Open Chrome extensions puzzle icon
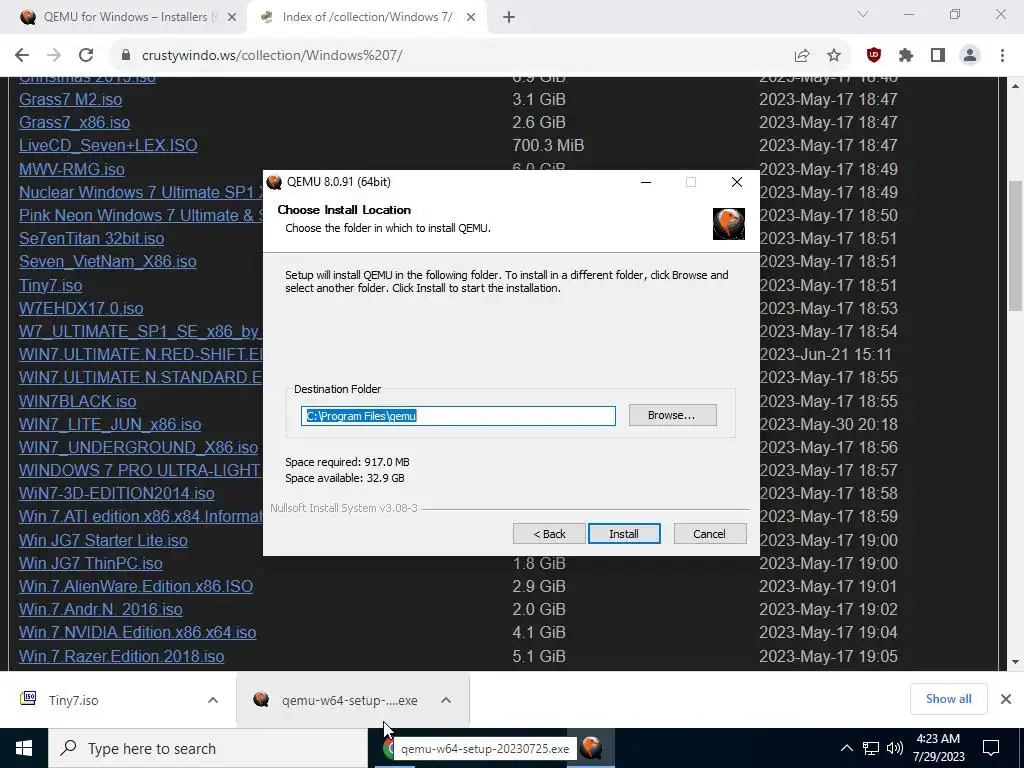Viewport: 1024px width, 768px height. click(906, 56)
